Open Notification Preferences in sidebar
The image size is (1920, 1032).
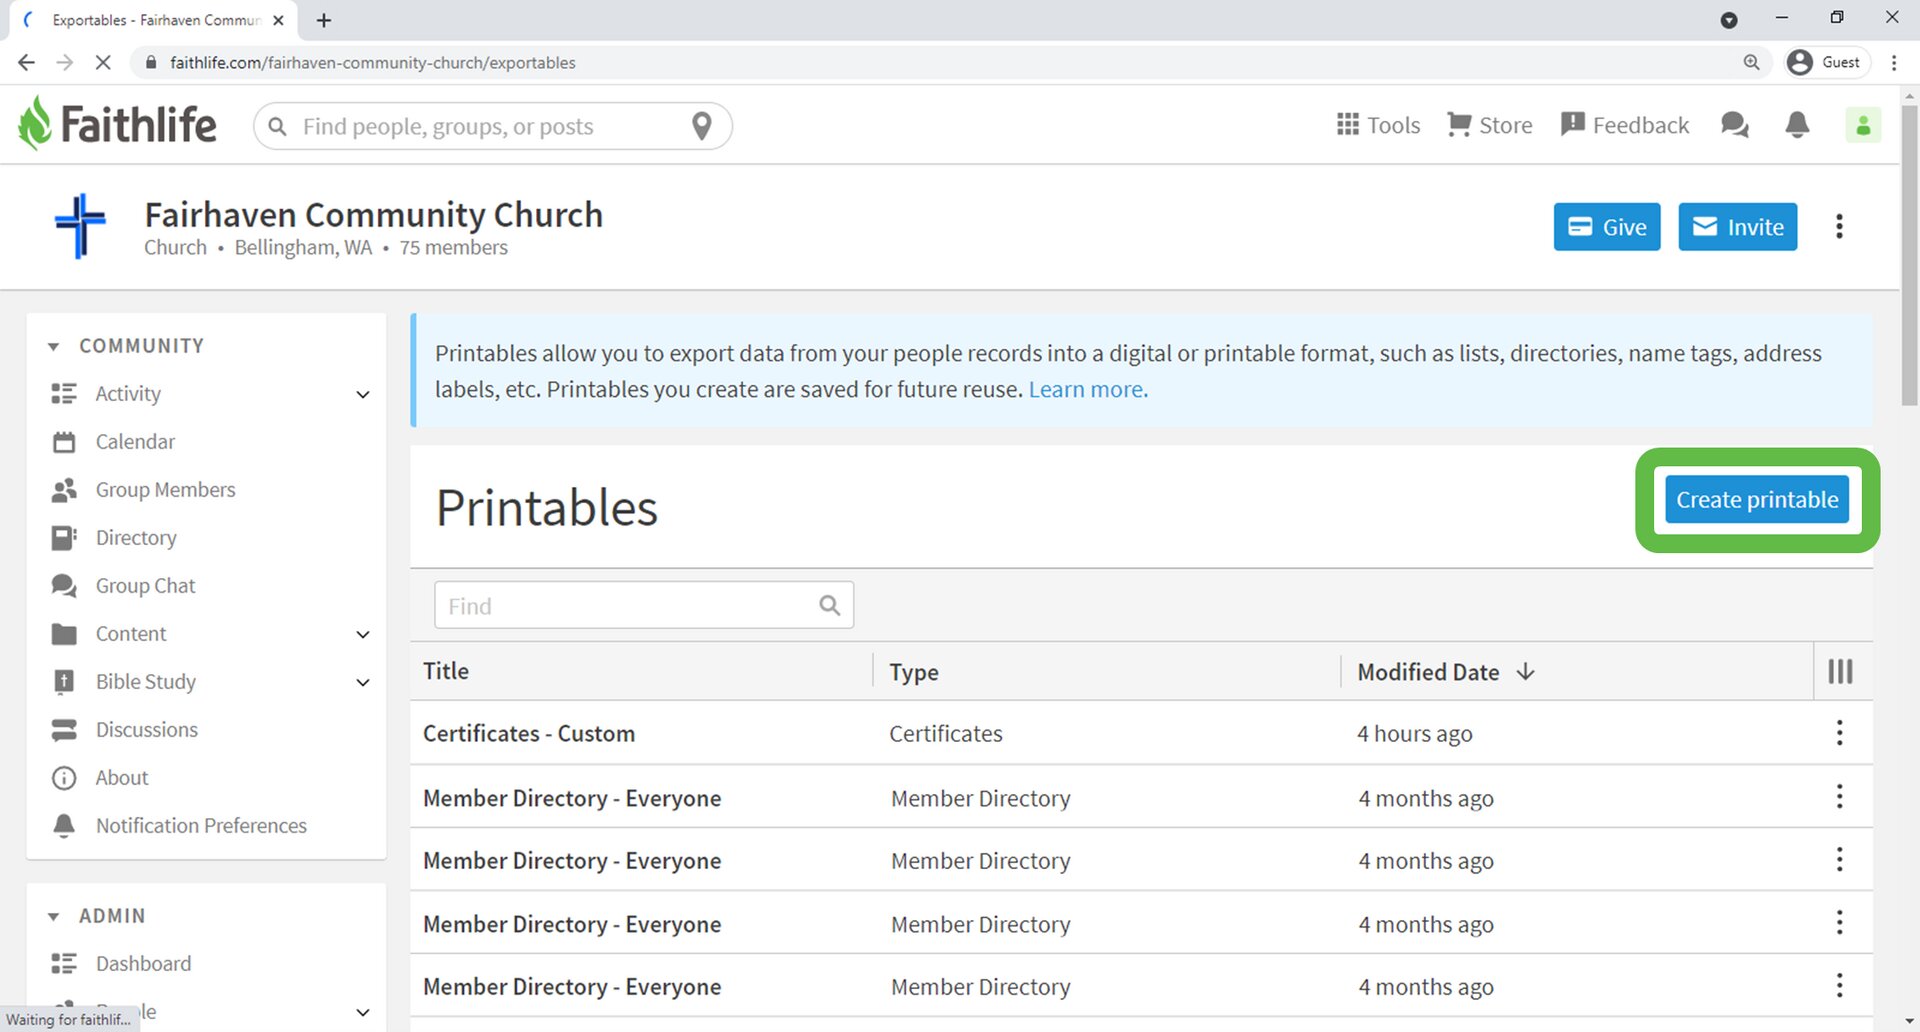coord(201,825)
